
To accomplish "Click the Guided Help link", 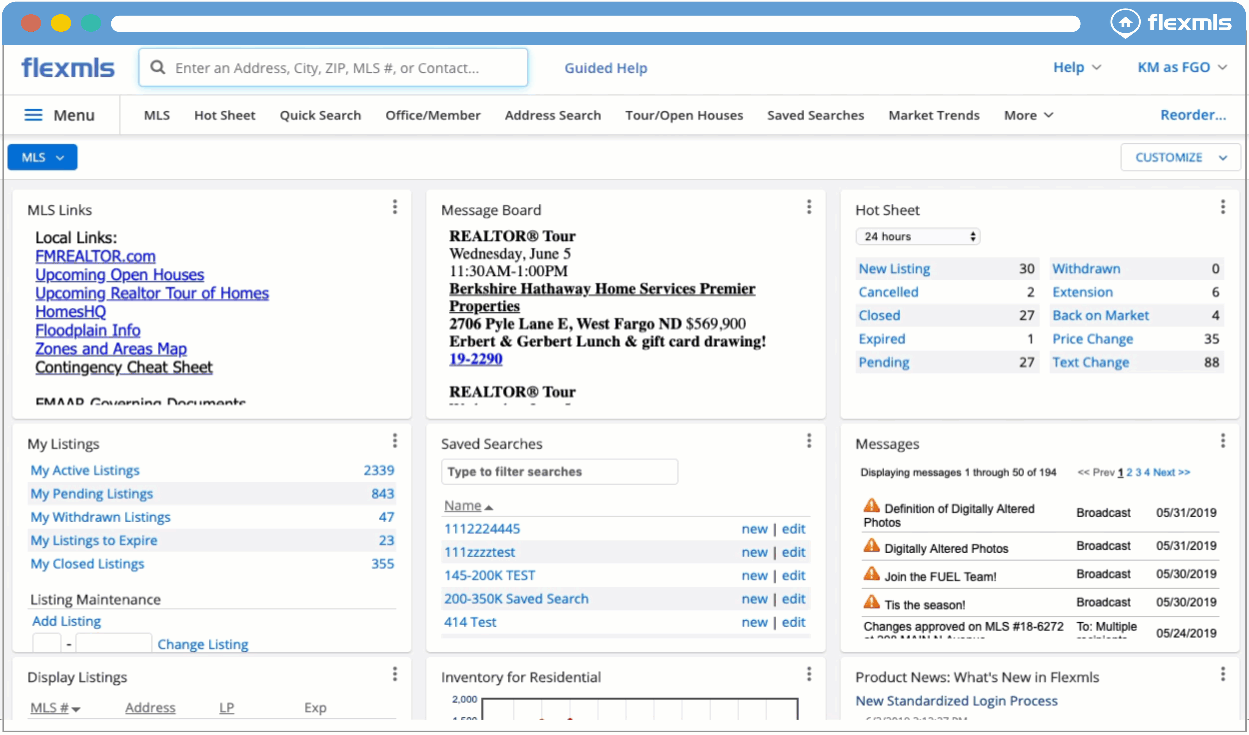I will point(605,68).
